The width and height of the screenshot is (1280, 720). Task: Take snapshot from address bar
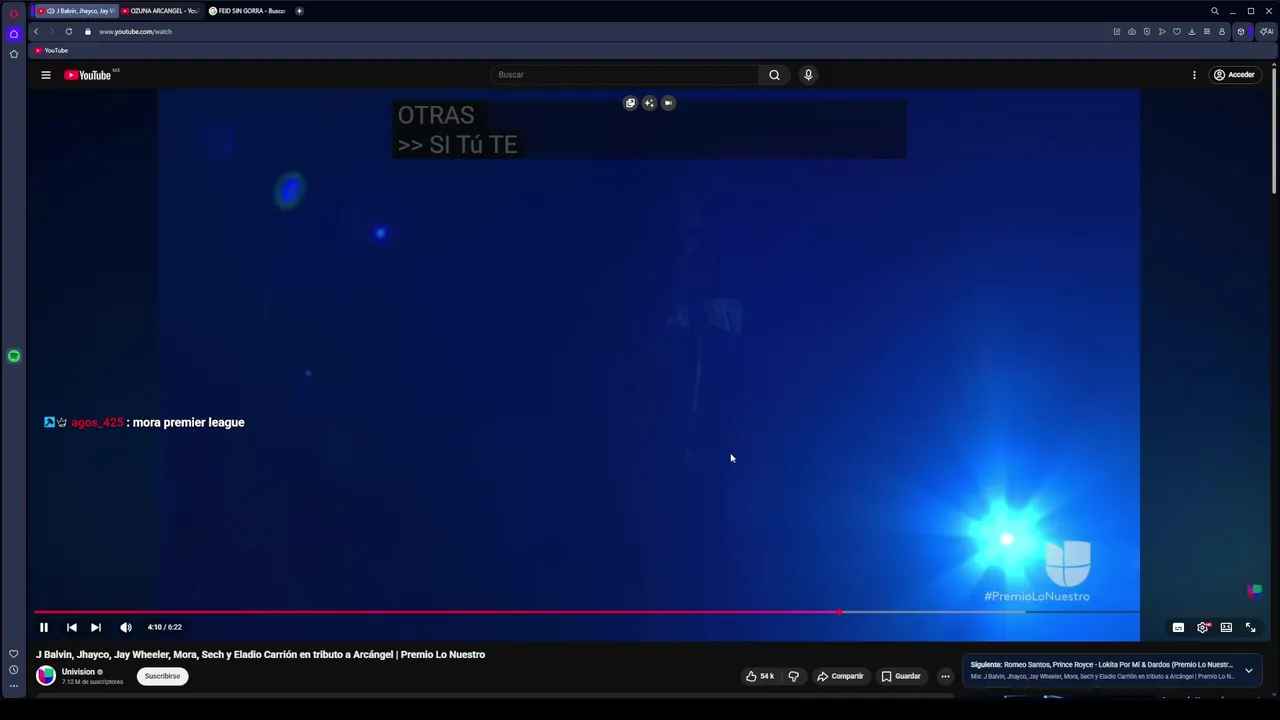pyautogui.click(x=1132, y=31)
